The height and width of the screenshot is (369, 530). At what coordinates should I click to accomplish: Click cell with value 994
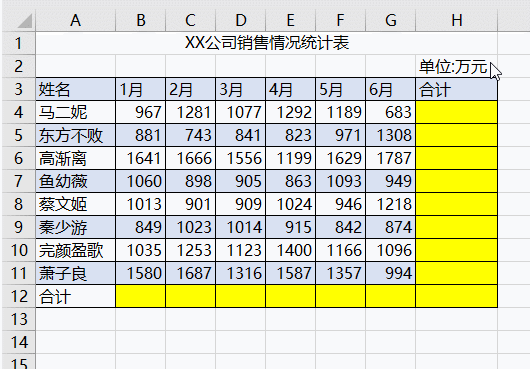pos(390,273)
